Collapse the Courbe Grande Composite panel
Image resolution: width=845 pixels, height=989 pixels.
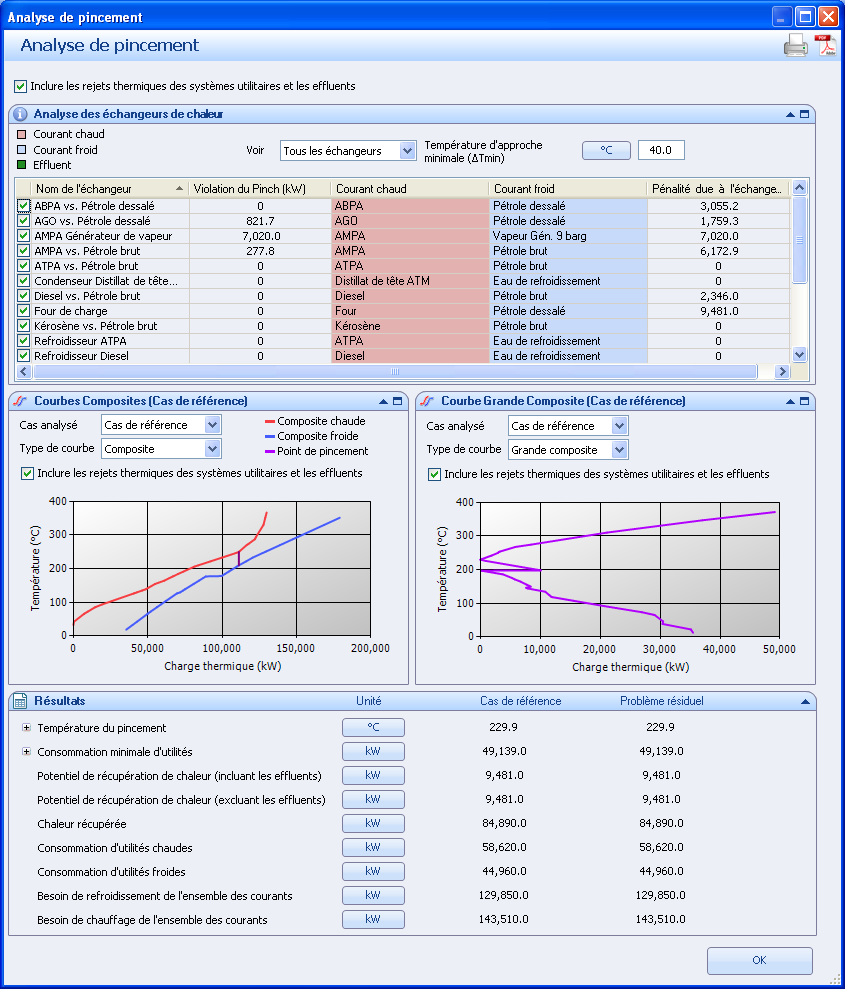click(790, 401)
